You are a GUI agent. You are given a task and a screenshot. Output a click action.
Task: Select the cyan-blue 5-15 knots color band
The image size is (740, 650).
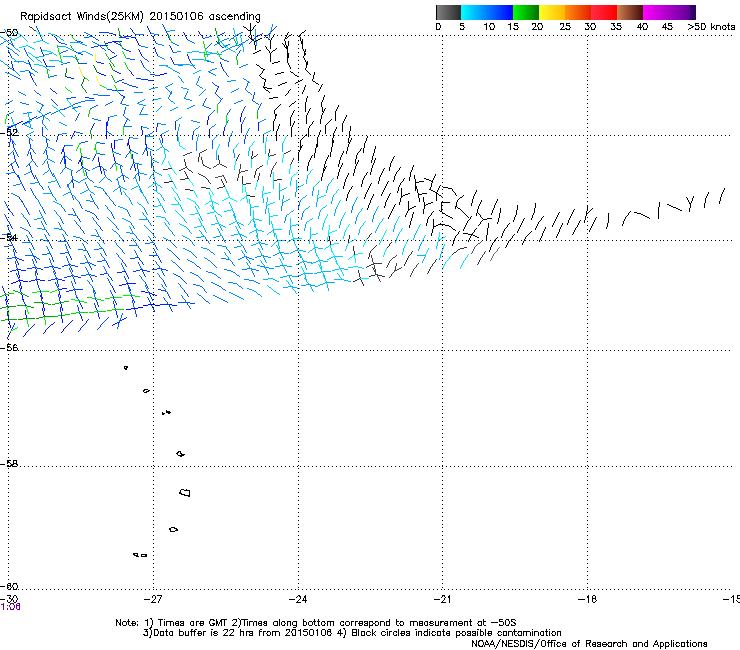coord(487,12)
